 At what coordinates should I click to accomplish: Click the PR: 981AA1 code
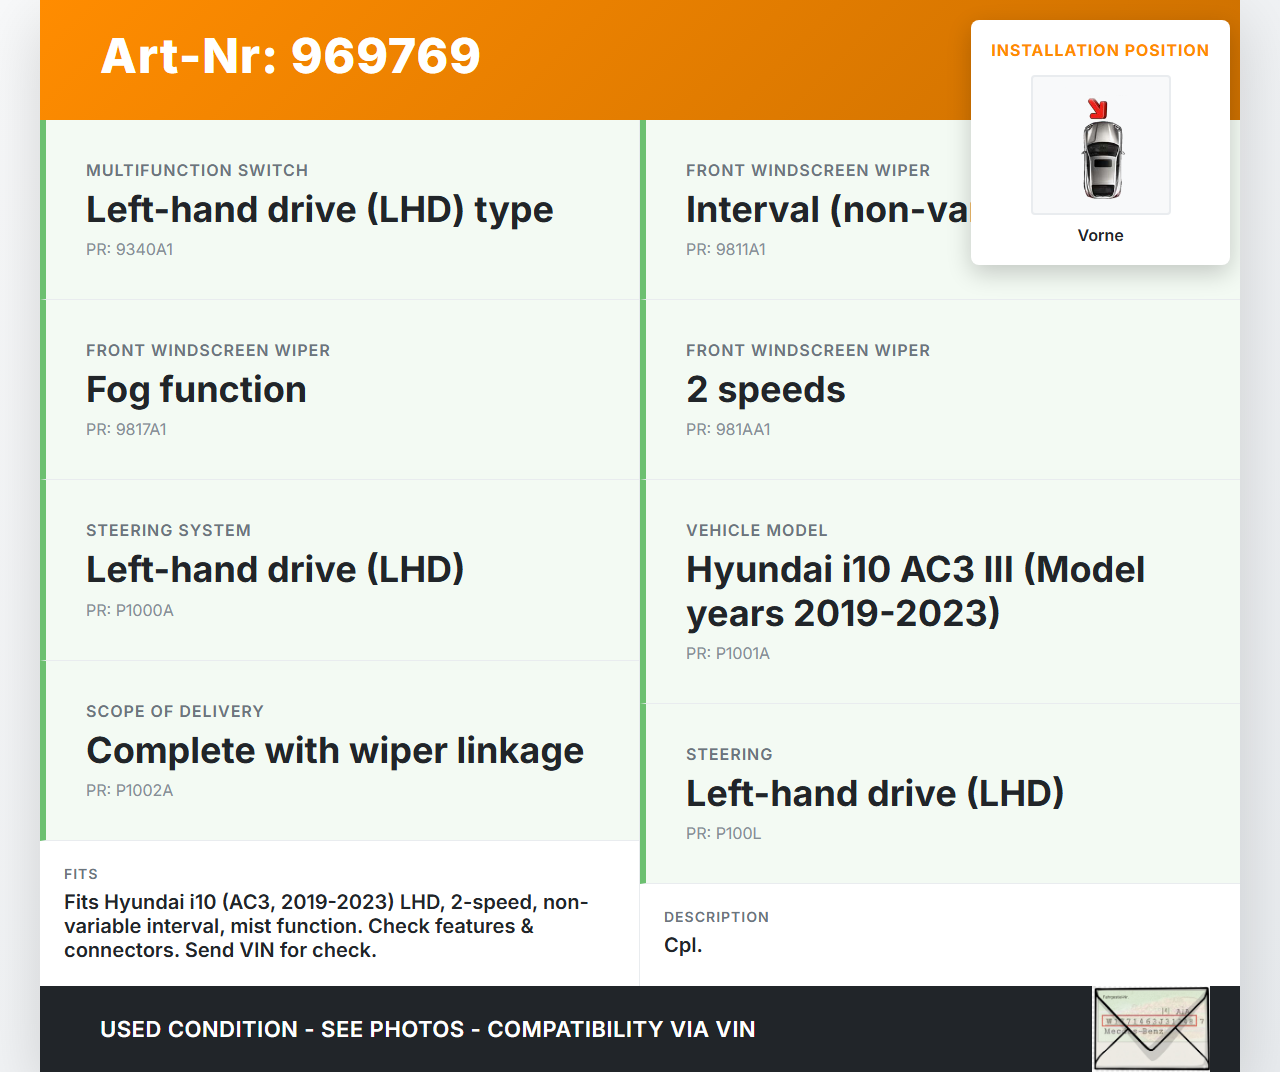pos(728,429)
